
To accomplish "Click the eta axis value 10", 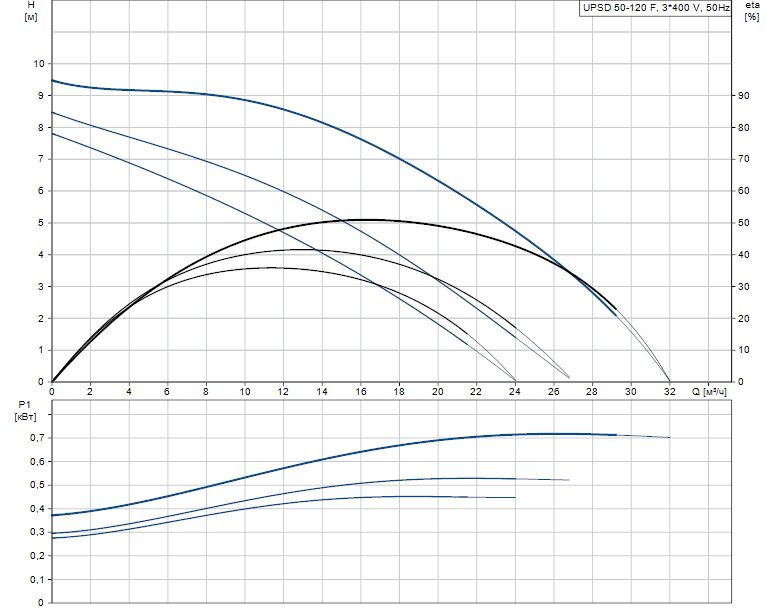I will (x=743, y=350).
